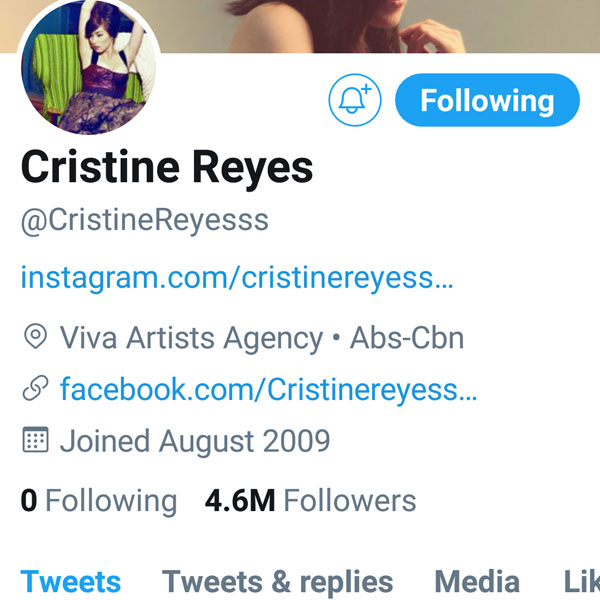
Task: Open the round profile picture
Action: click(x=89, y=65)
